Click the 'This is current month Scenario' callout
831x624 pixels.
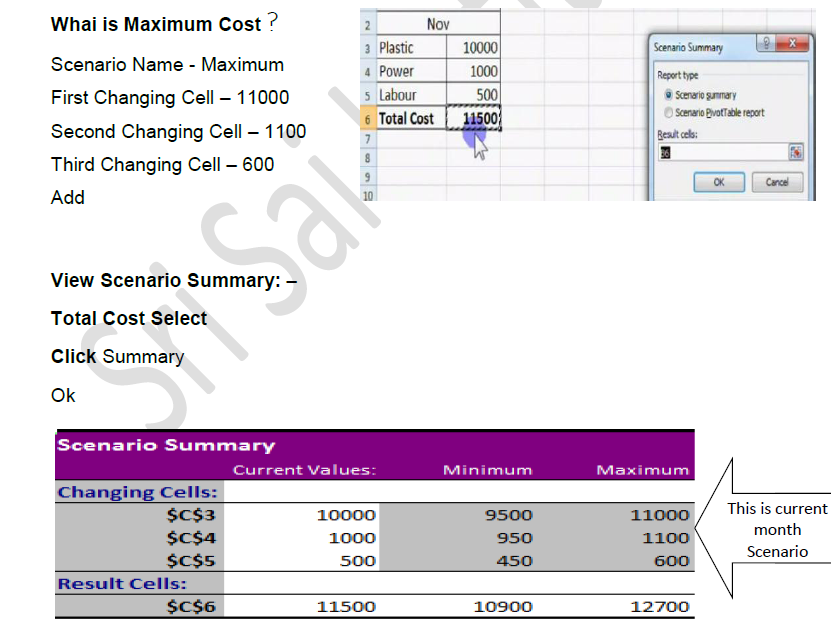(x=777, y=530)
